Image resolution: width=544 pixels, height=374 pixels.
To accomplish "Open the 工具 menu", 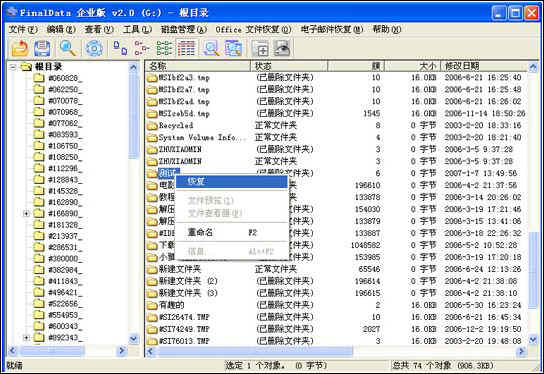I will pos(137,29).
